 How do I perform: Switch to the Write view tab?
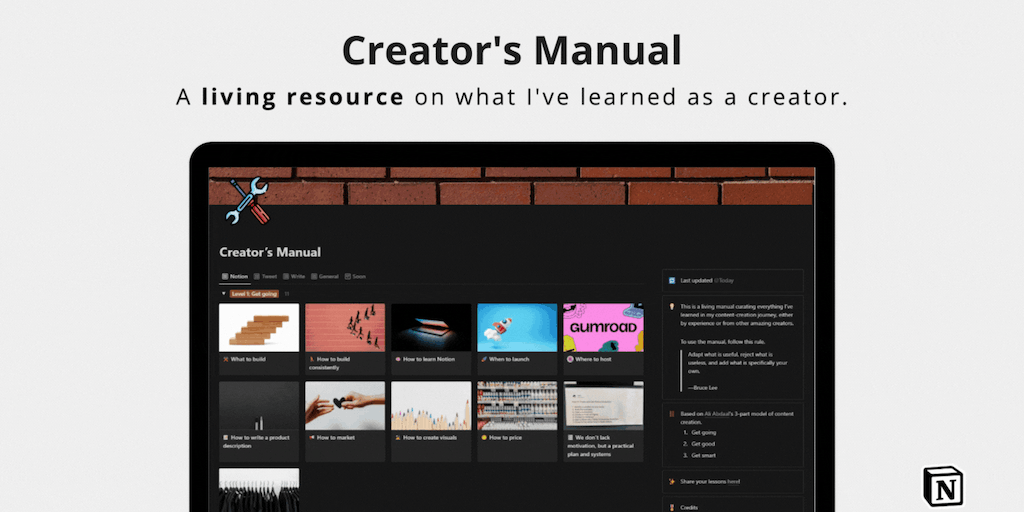294,276
